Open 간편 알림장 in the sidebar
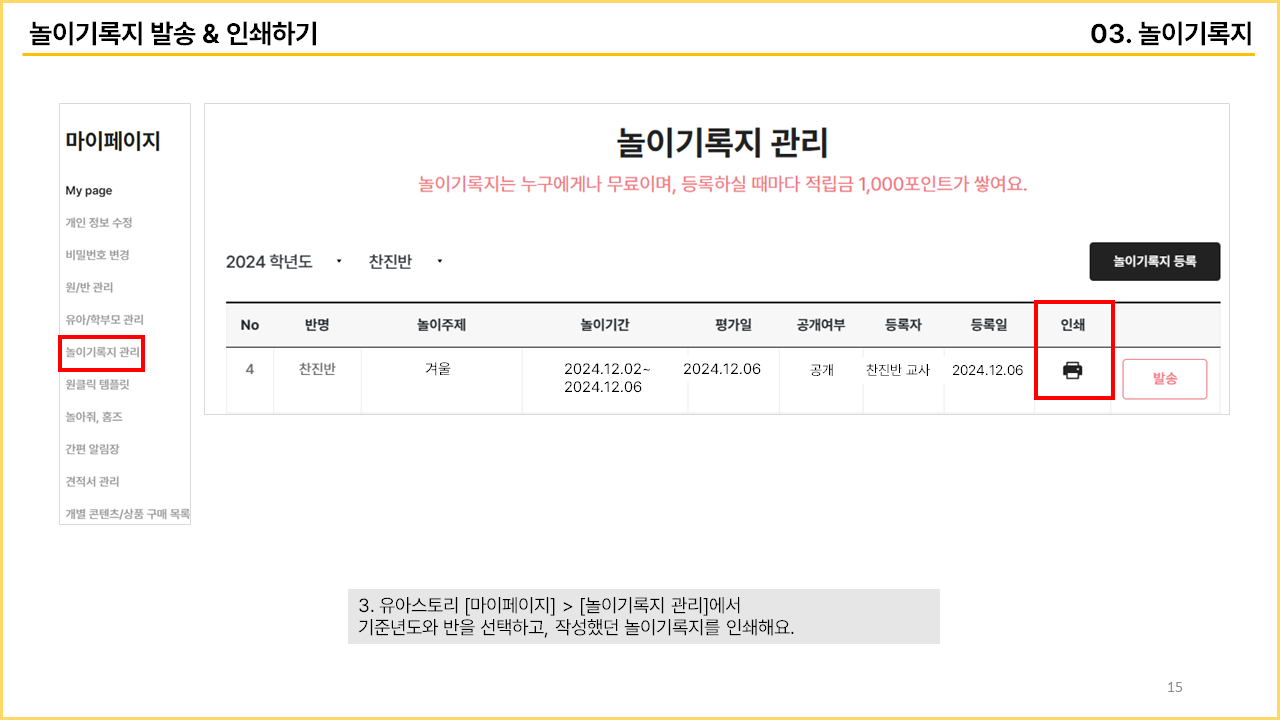The height and width of the screenshot is (720, 1280). 92,449
